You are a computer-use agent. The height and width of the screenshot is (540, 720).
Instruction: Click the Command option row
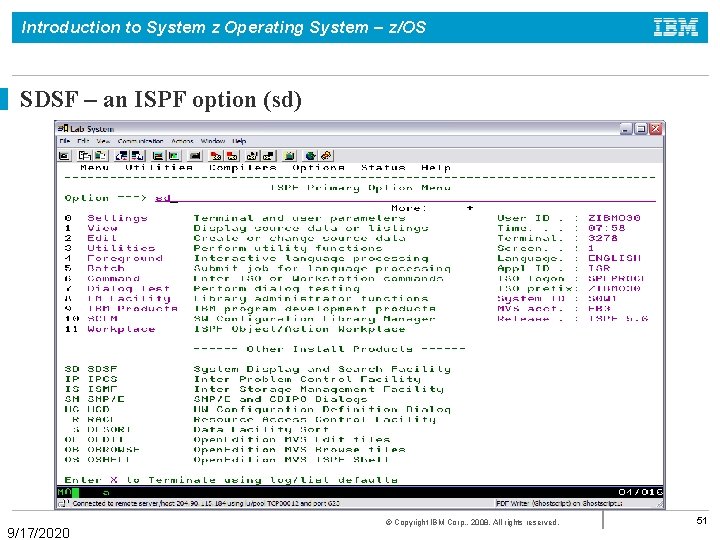pos(254,279)
